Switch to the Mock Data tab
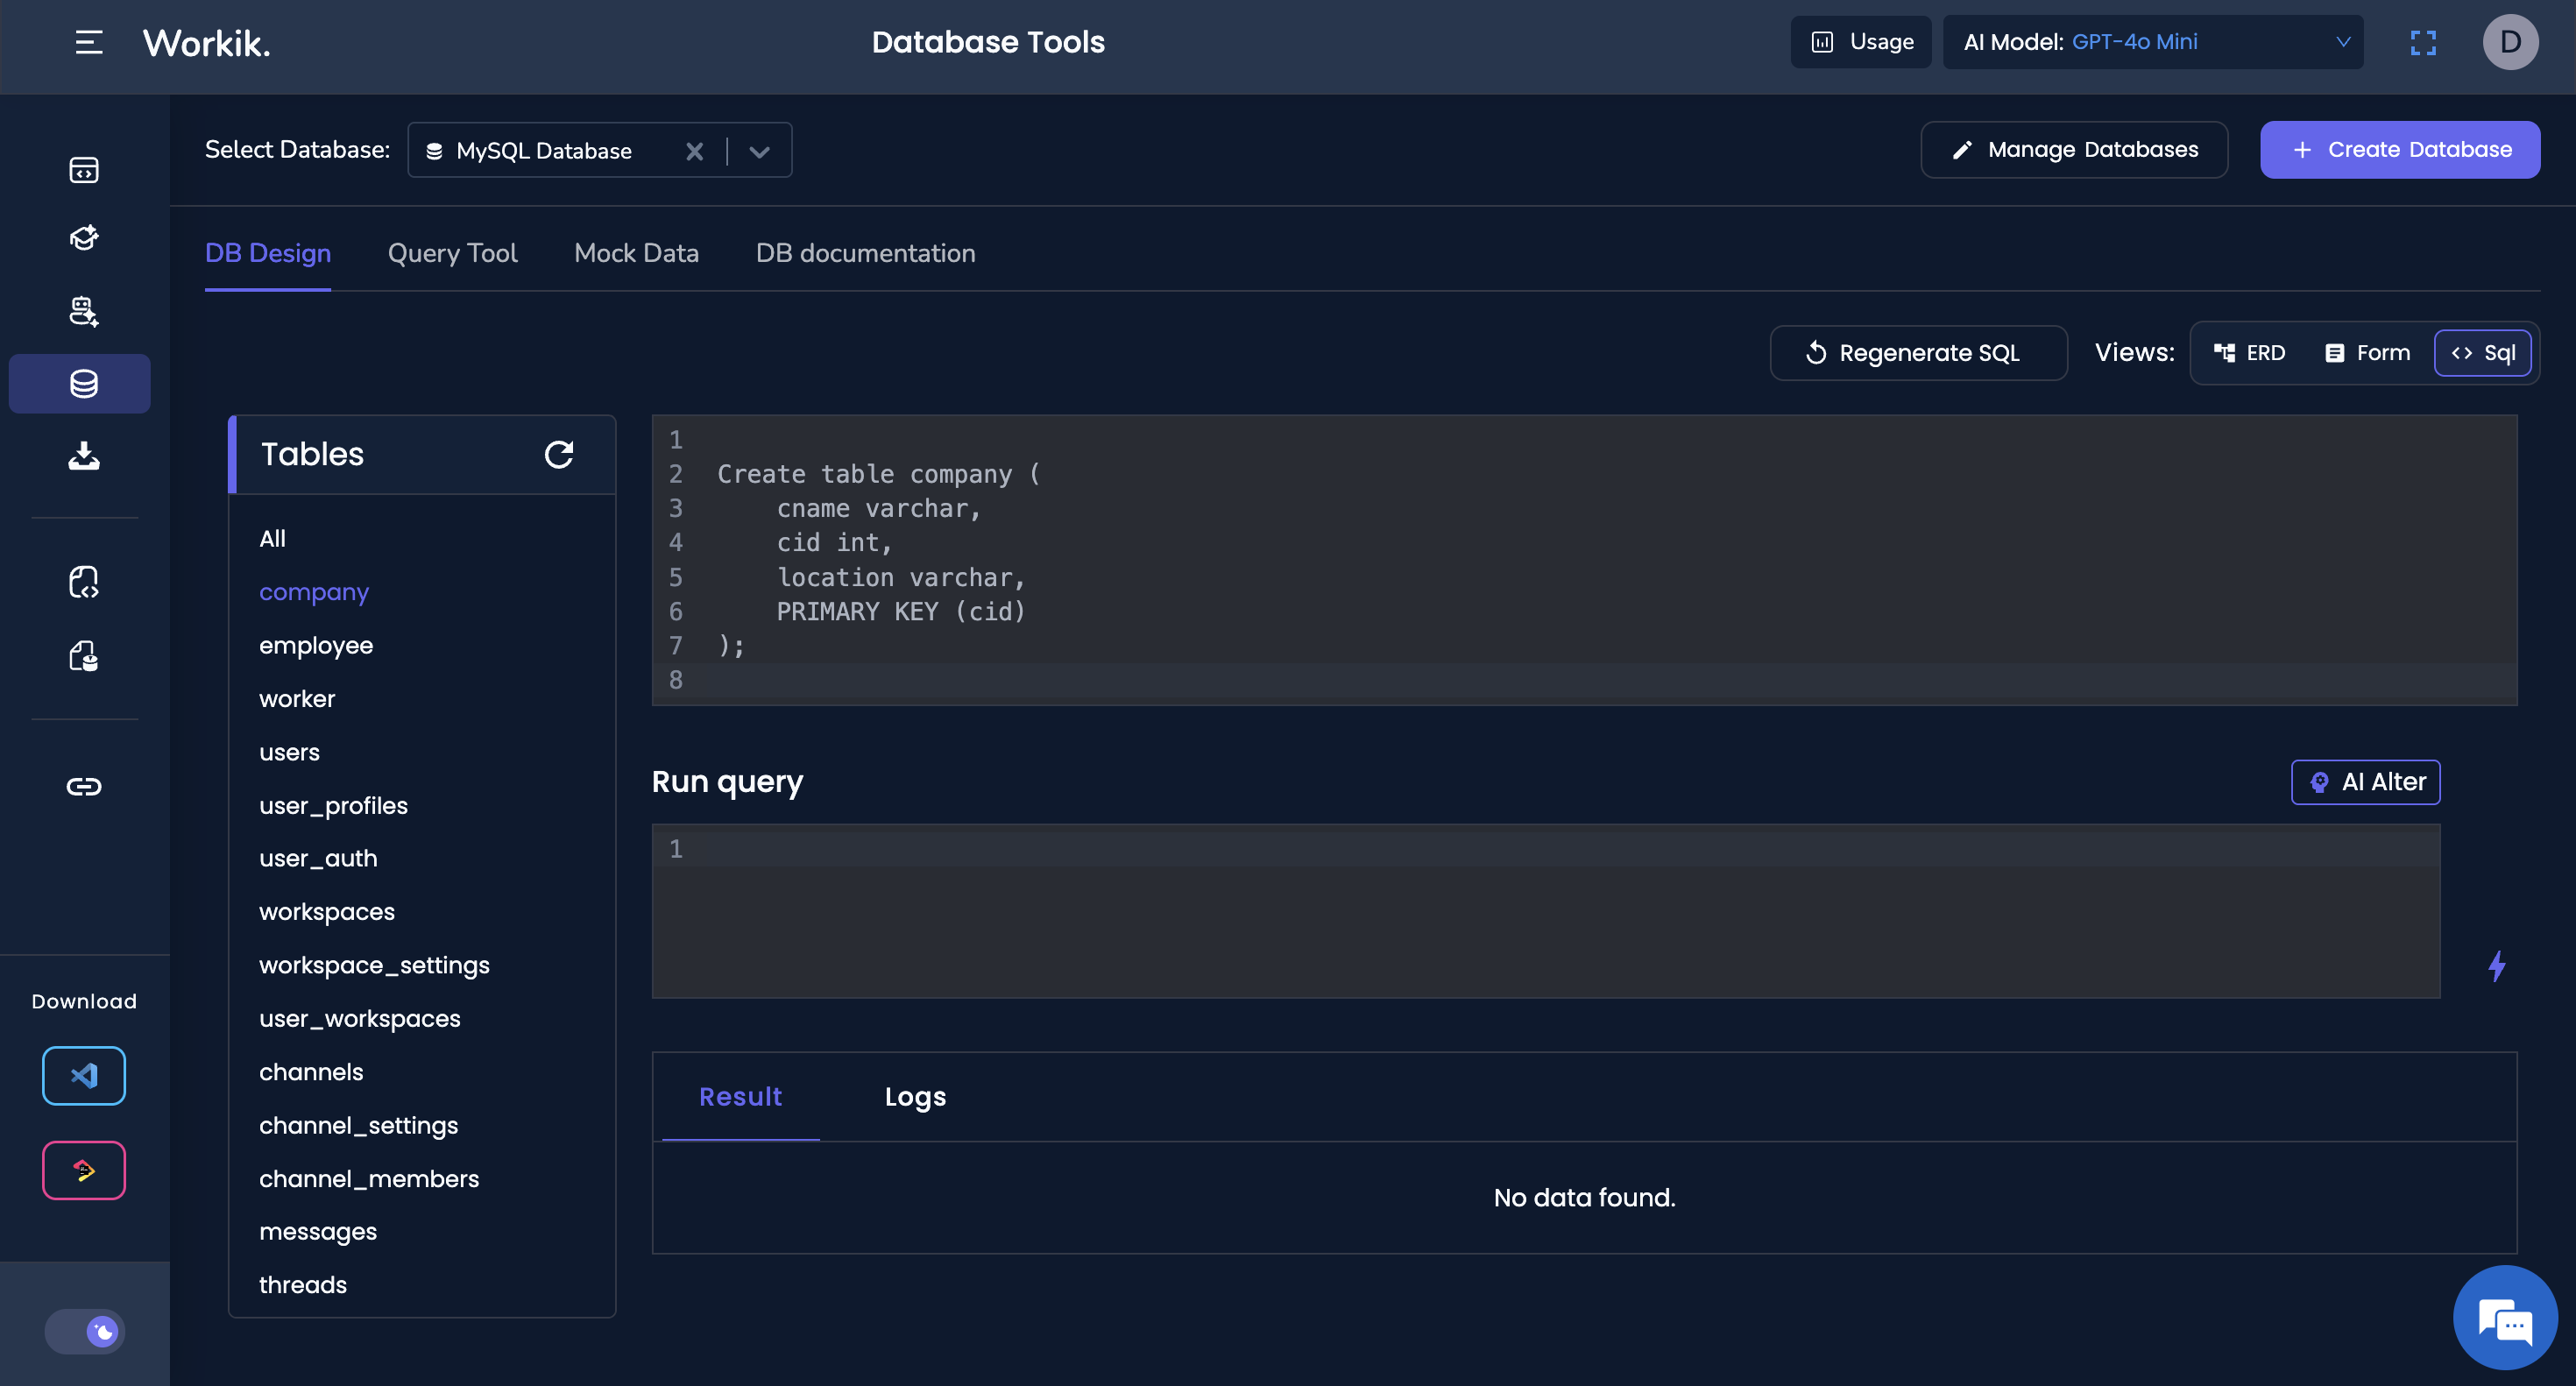Screen dimensions: 2576x1386 click(x=637, y=253)
